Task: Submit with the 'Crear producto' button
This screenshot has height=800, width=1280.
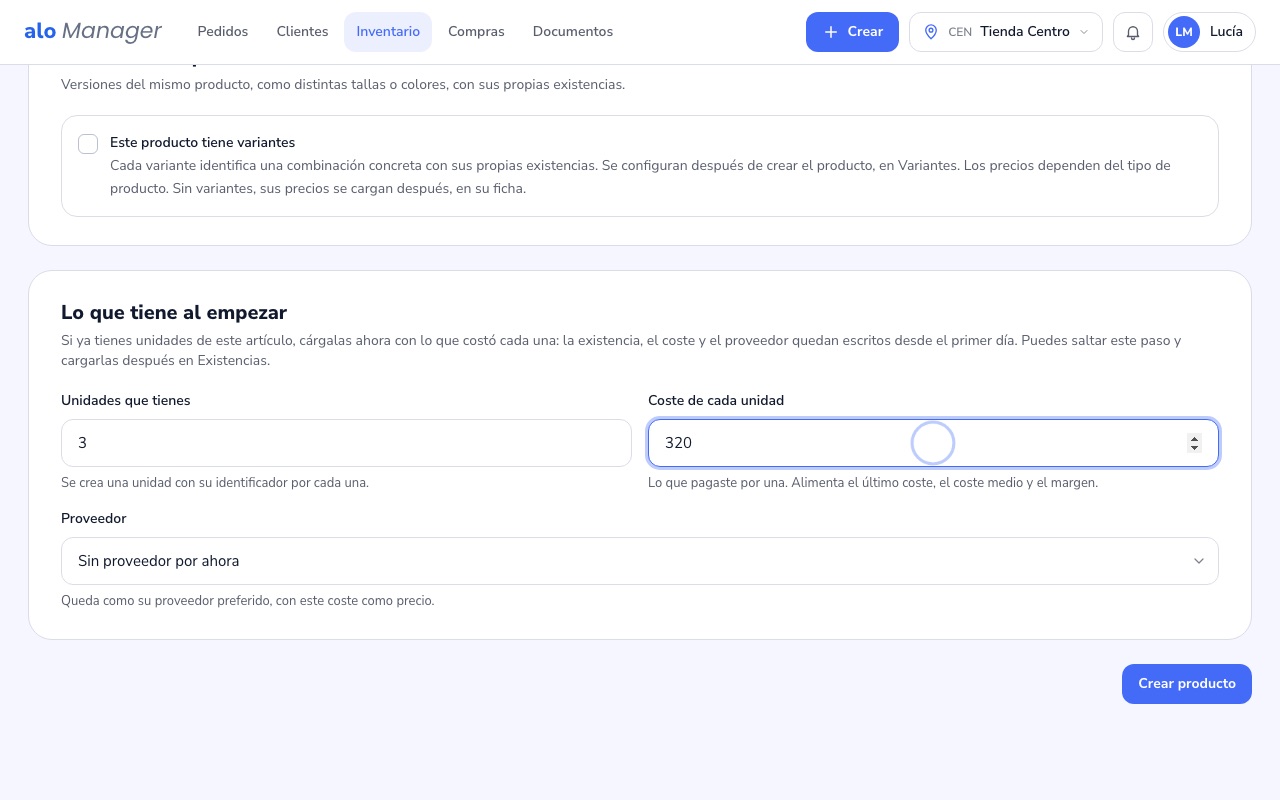Action: [x=1187, y=684]
